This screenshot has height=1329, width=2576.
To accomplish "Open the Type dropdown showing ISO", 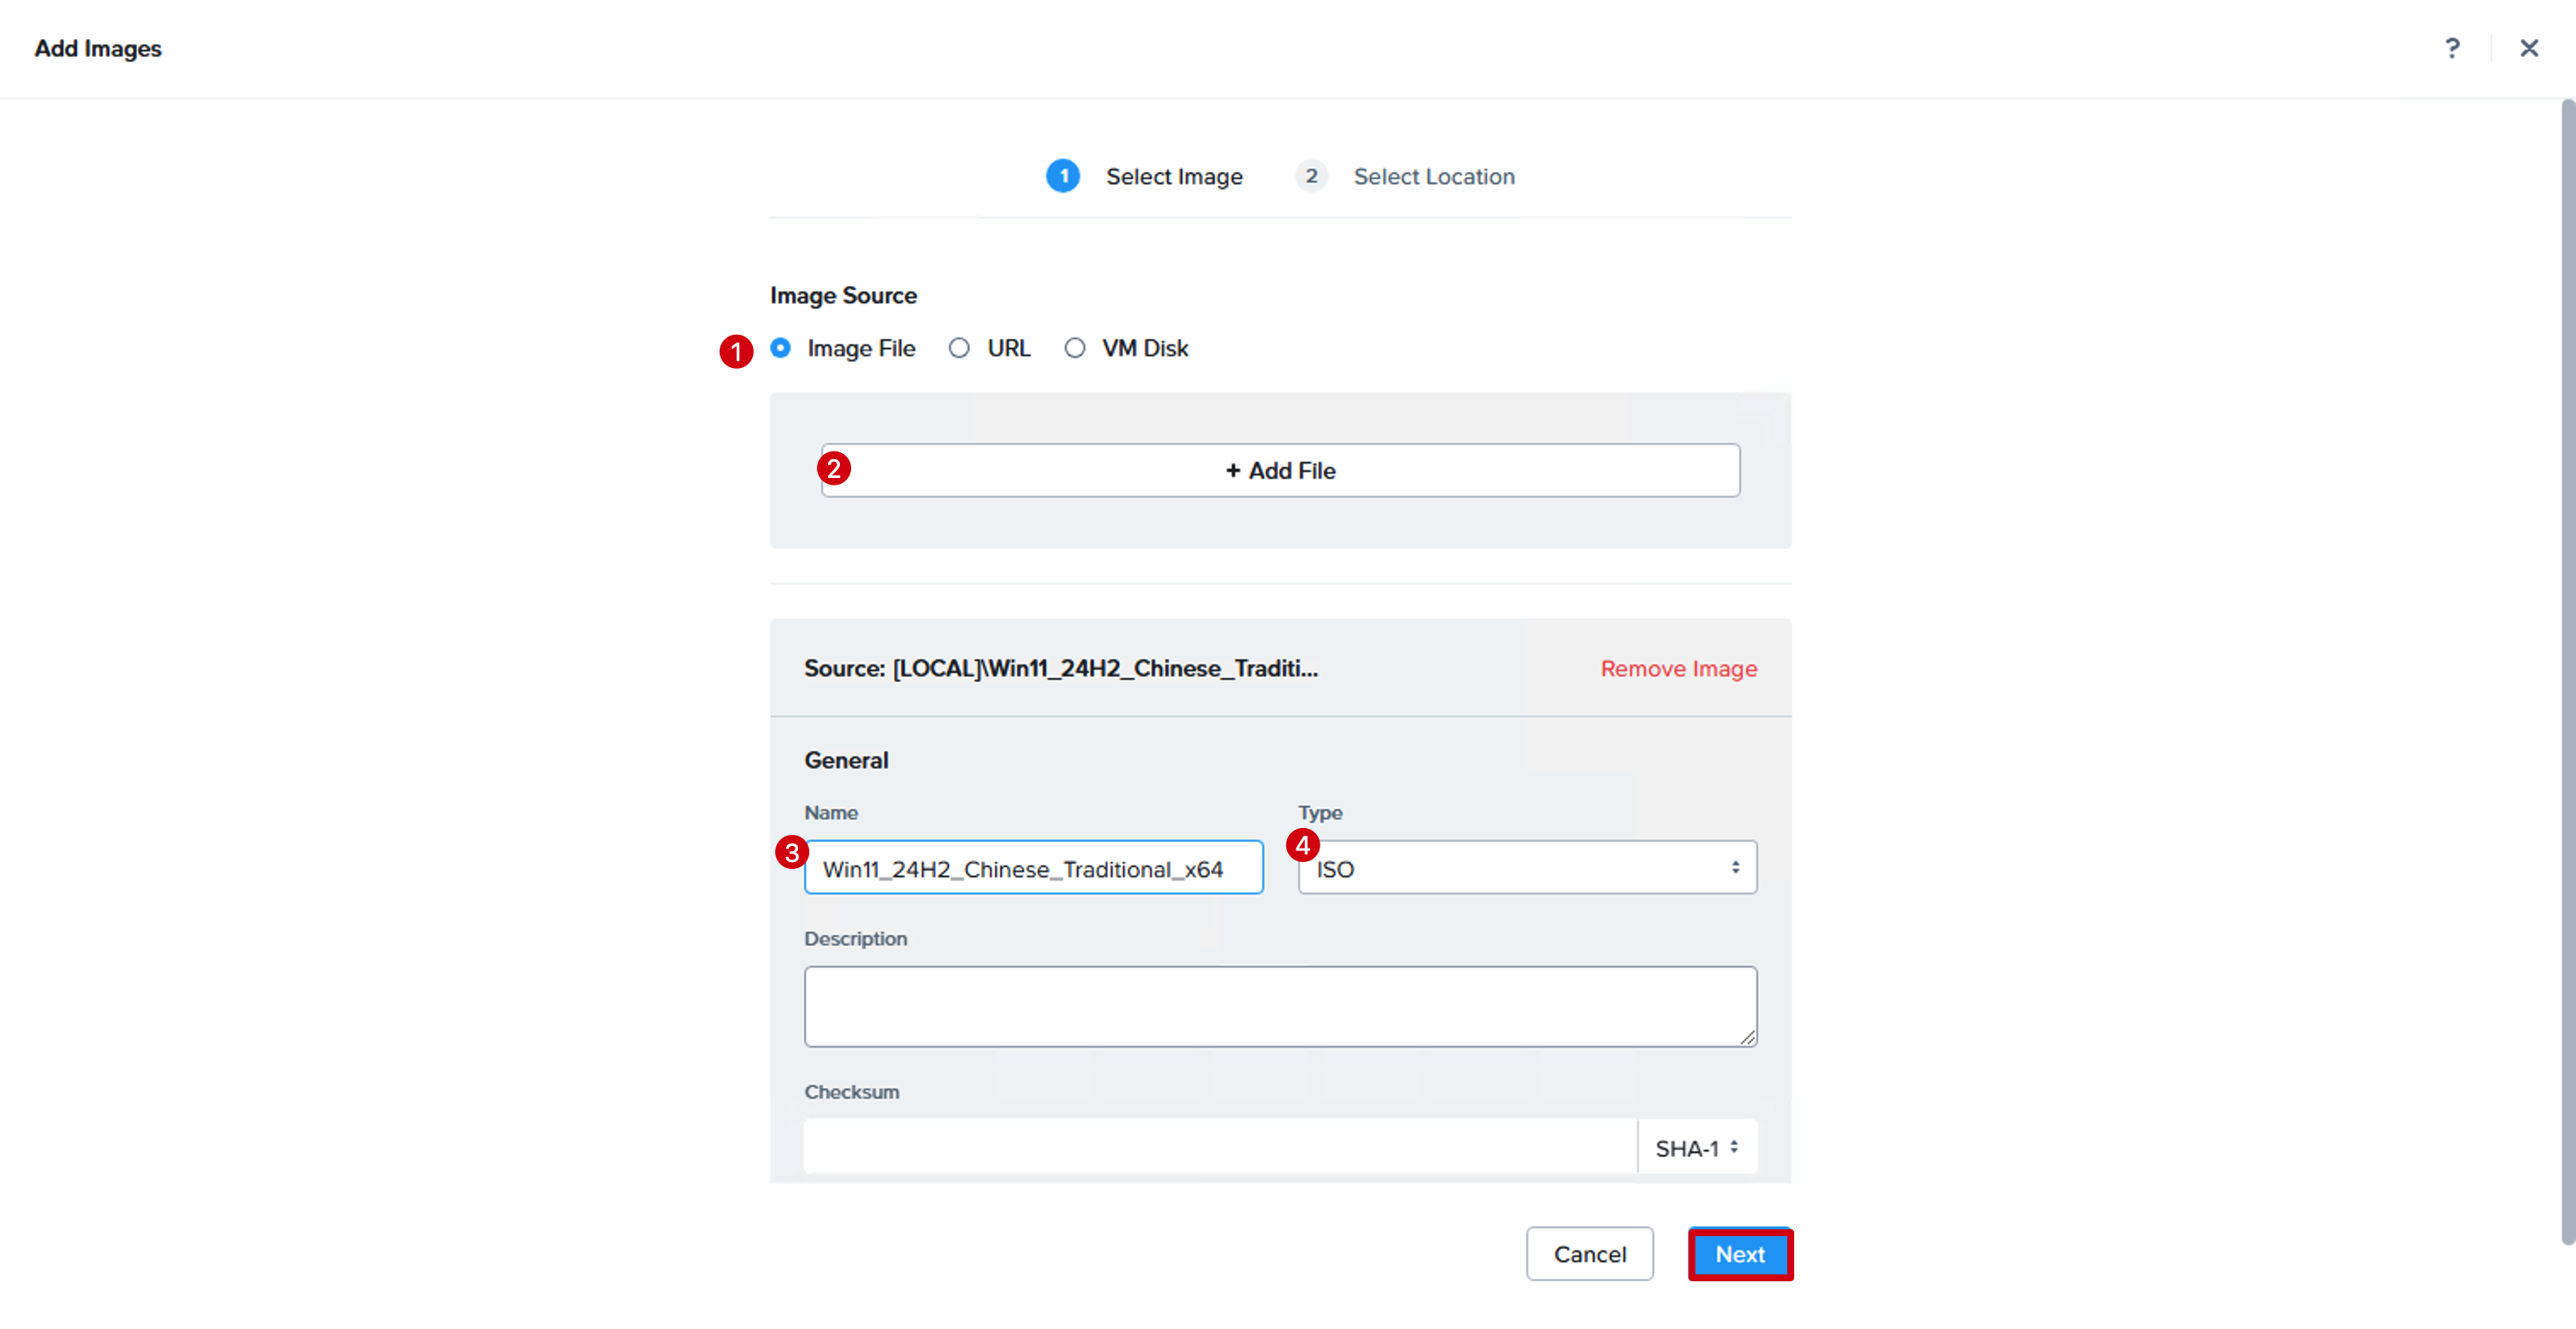I will click(x=1527, y=867).
